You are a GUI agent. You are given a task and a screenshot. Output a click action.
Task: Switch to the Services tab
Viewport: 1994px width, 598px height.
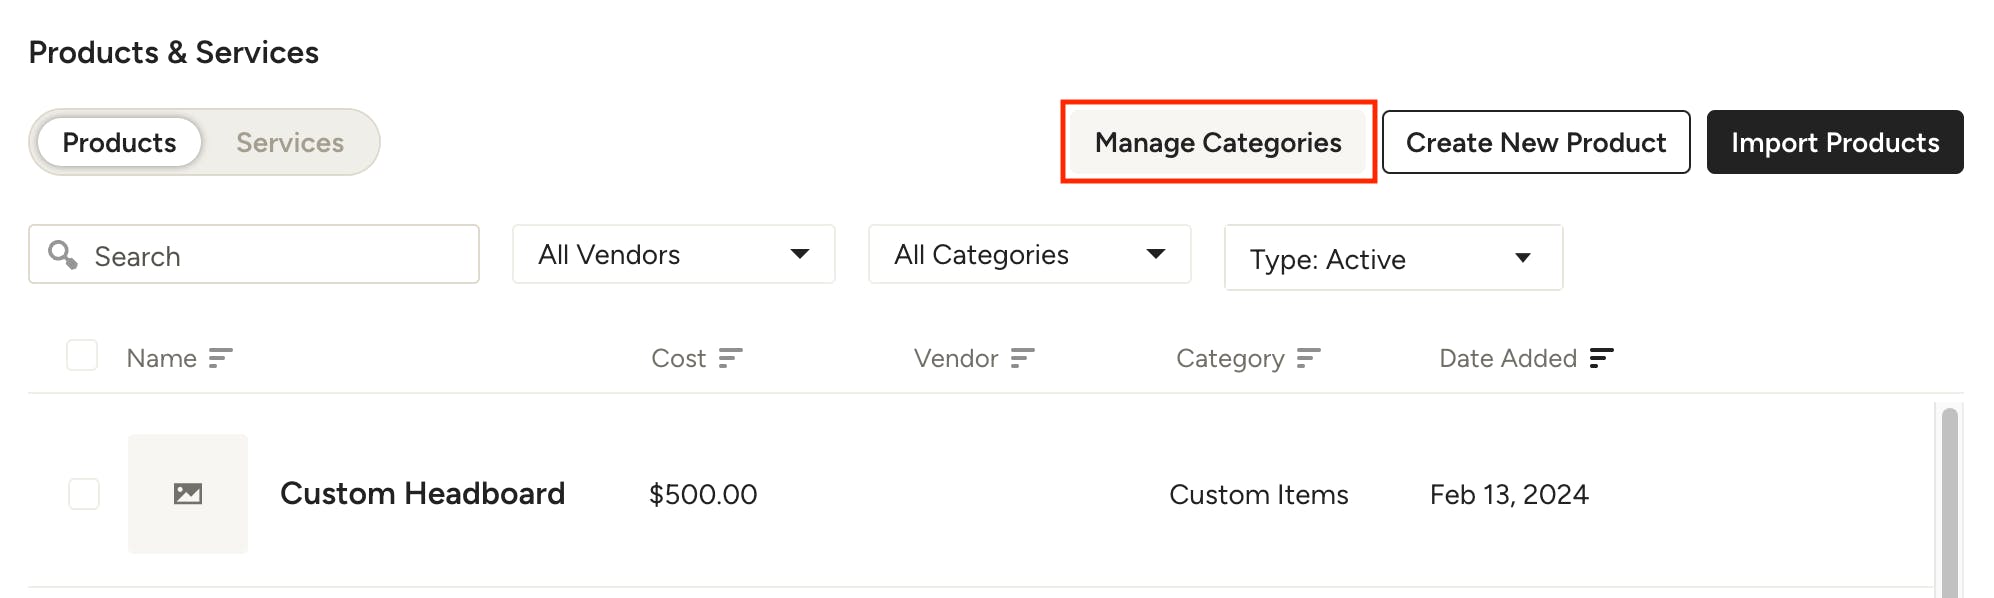(290, 142)
